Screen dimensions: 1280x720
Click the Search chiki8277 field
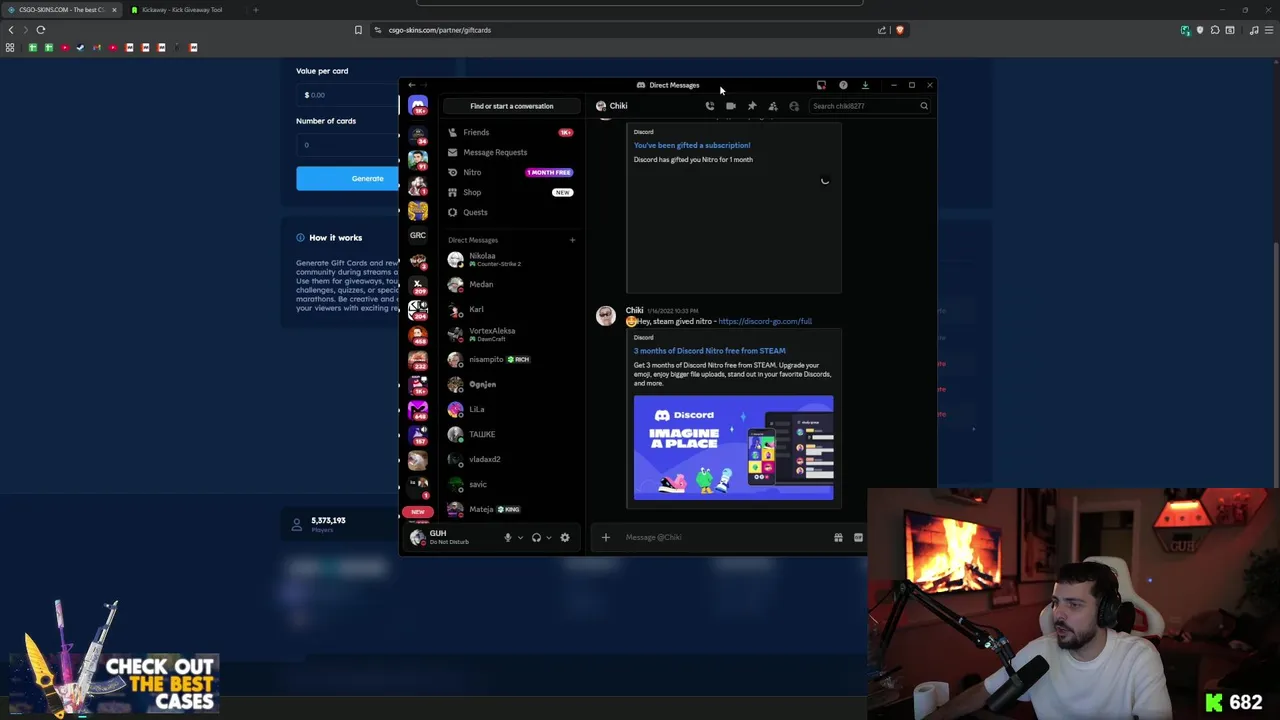point(870,106)
